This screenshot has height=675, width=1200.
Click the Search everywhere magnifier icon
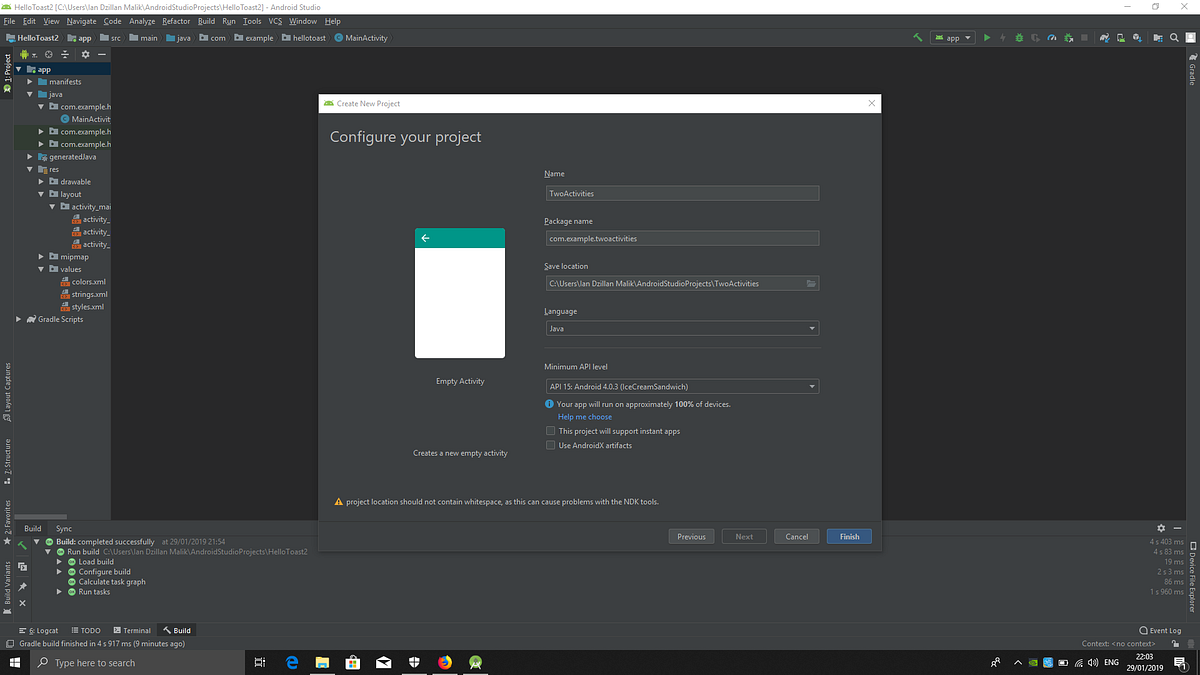click(x=1174, y=37)
